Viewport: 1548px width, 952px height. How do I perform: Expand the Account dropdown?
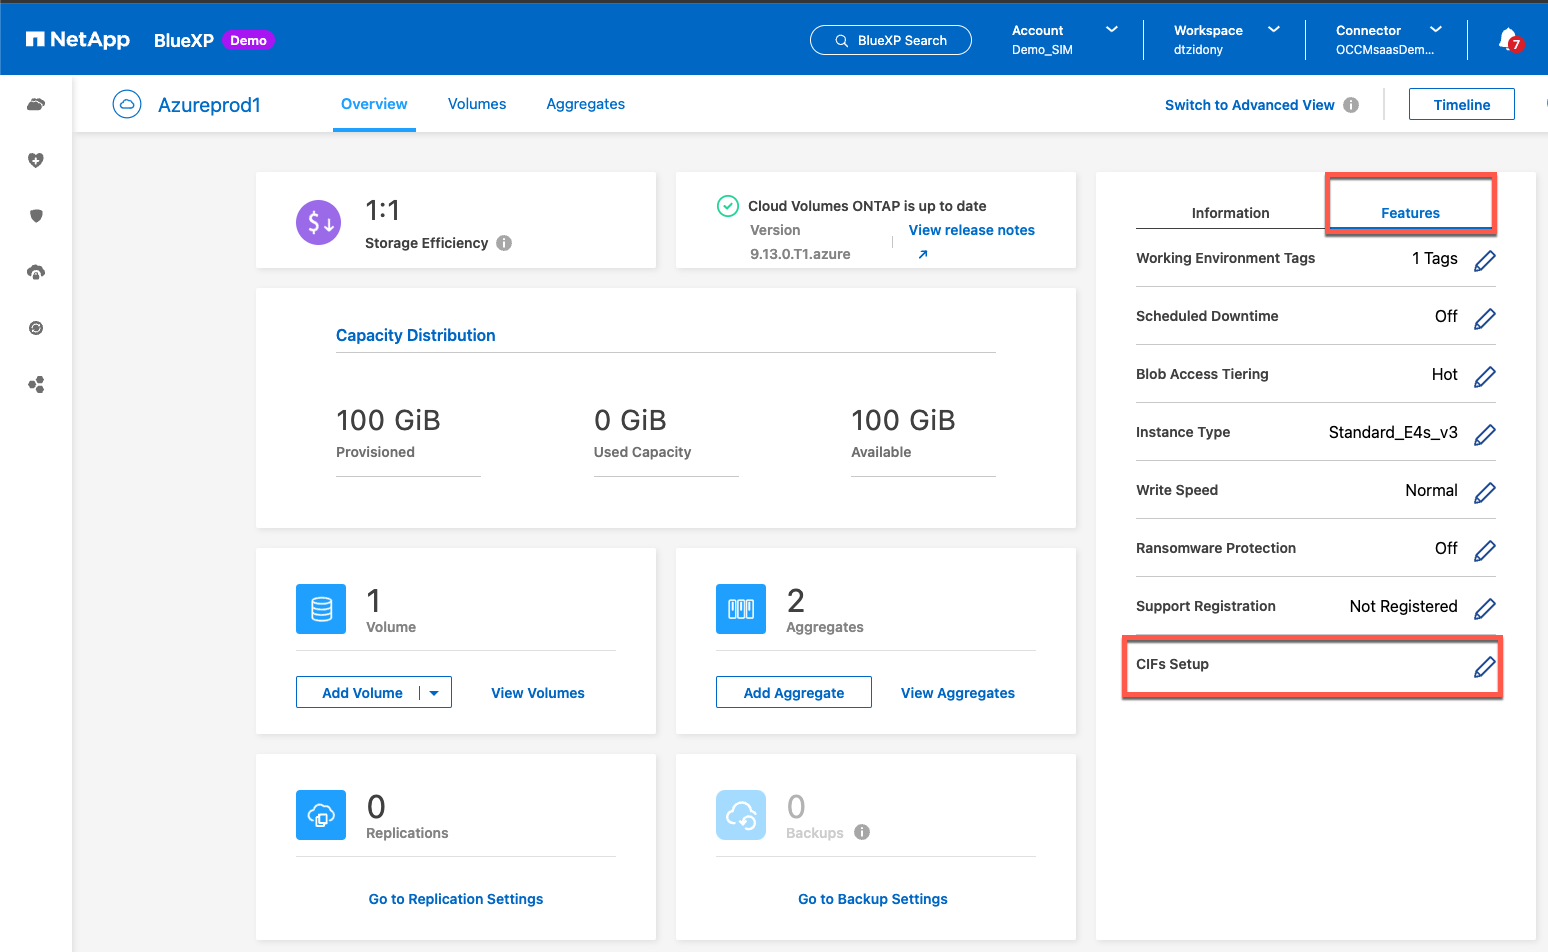coord(1111,30)
